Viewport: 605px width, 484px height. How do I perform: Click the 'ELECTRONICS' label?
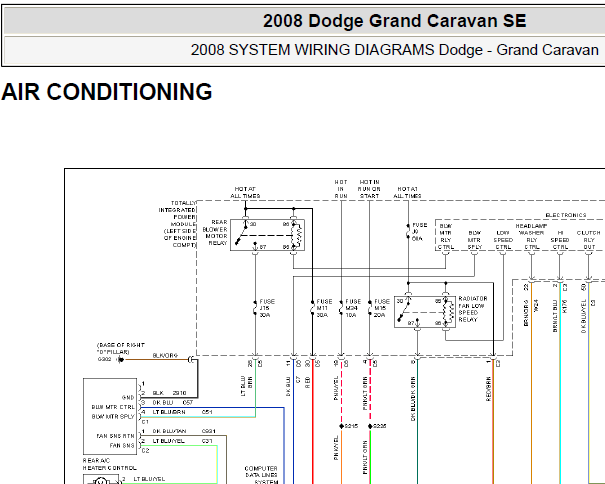(566, 215)
